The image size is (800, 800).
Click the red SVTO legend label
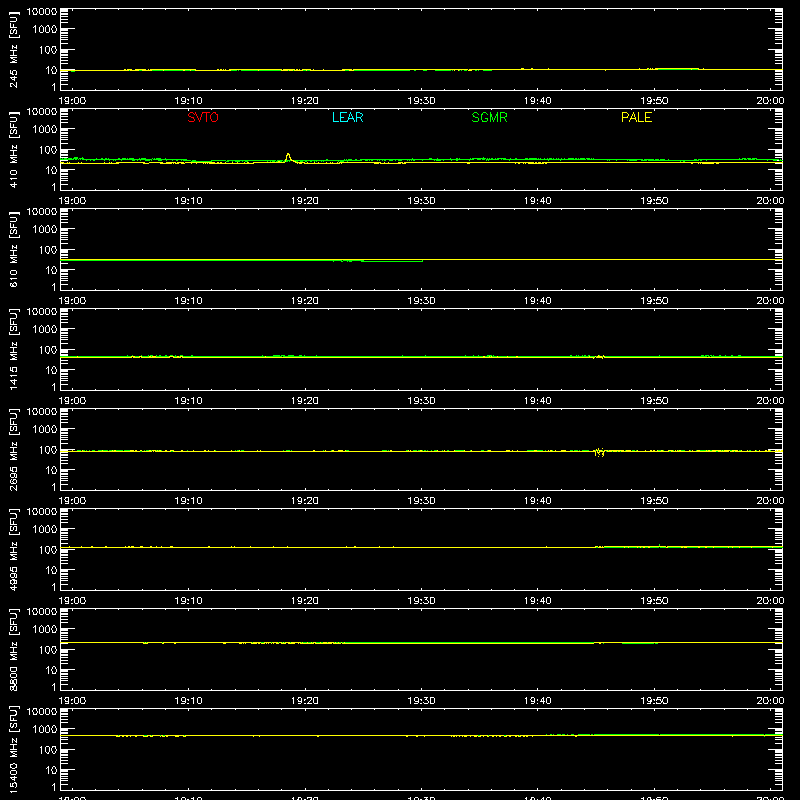coord(203,117)
